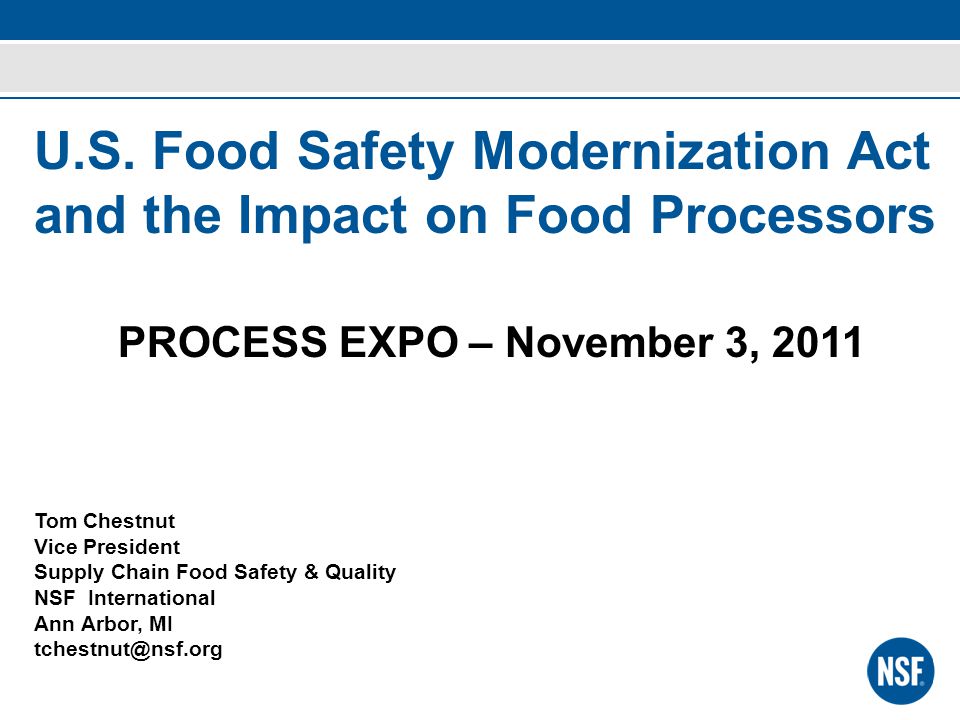Screen dimensions: 960x720
Task: Click the tchestnut@nsf.org email address
Action: tap(128, 649)
